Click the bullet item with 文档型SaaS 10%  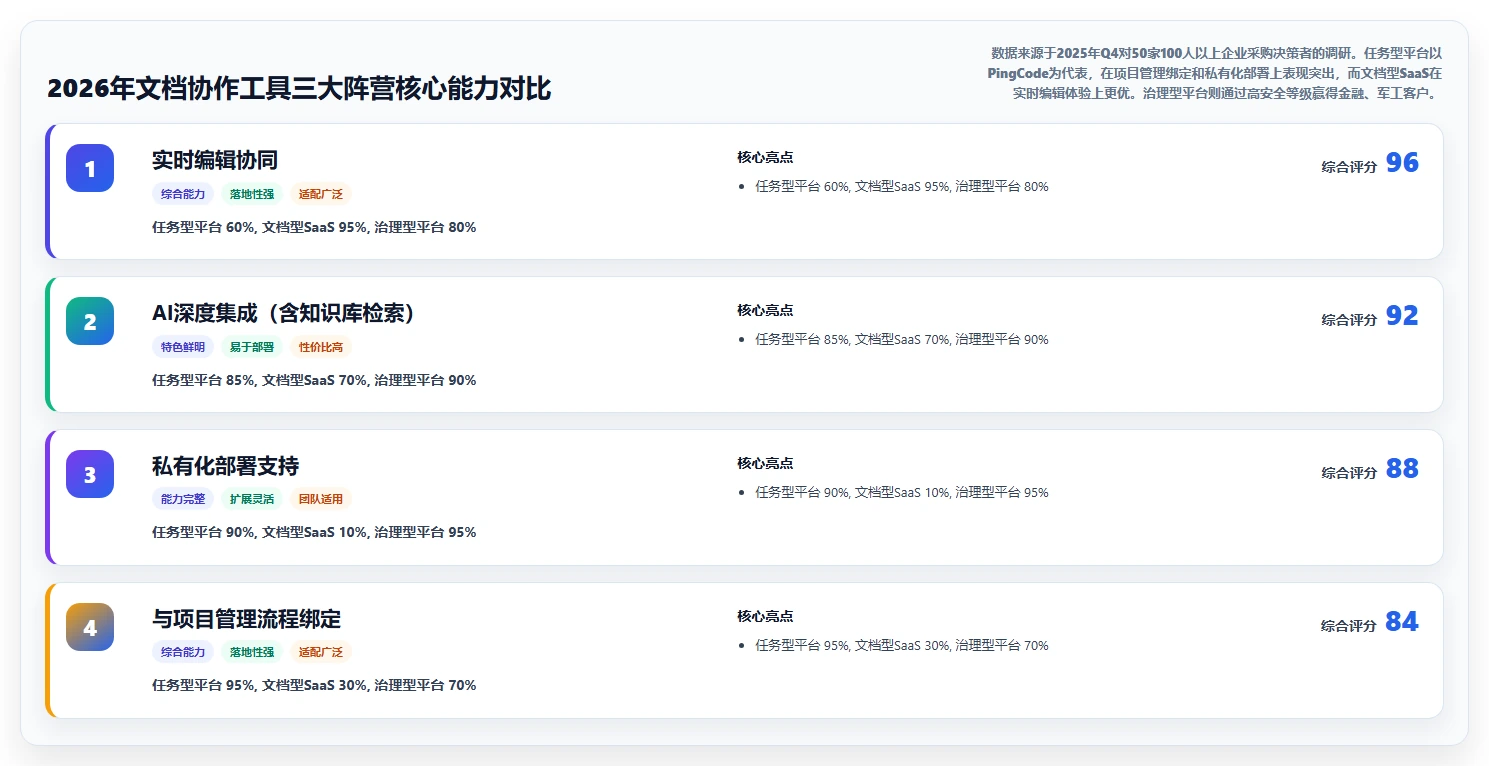coord(902,492)
